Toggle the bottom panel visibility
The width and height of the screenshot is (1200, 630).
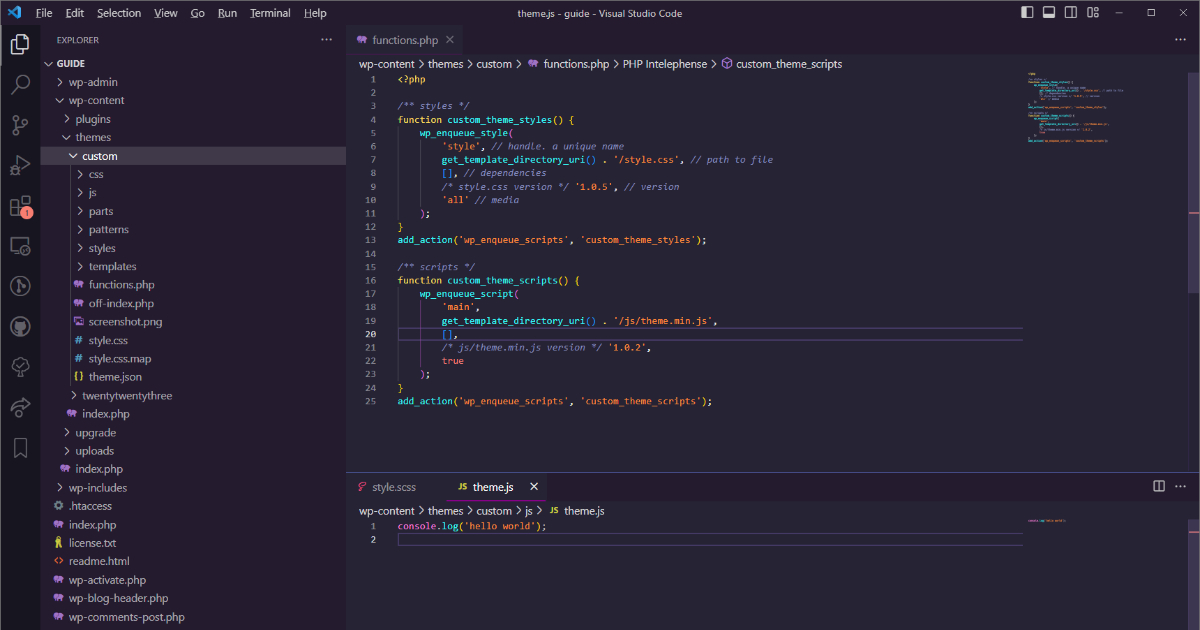[x=1048, y=13]
